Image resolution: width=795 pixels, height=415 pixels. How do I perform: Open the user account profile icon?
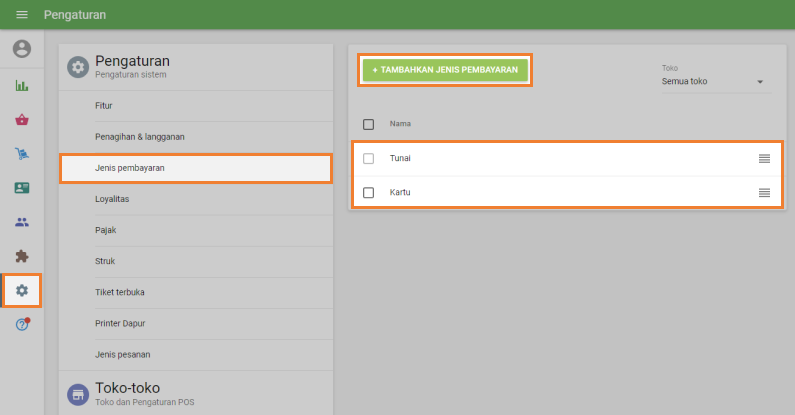[22, 49]
